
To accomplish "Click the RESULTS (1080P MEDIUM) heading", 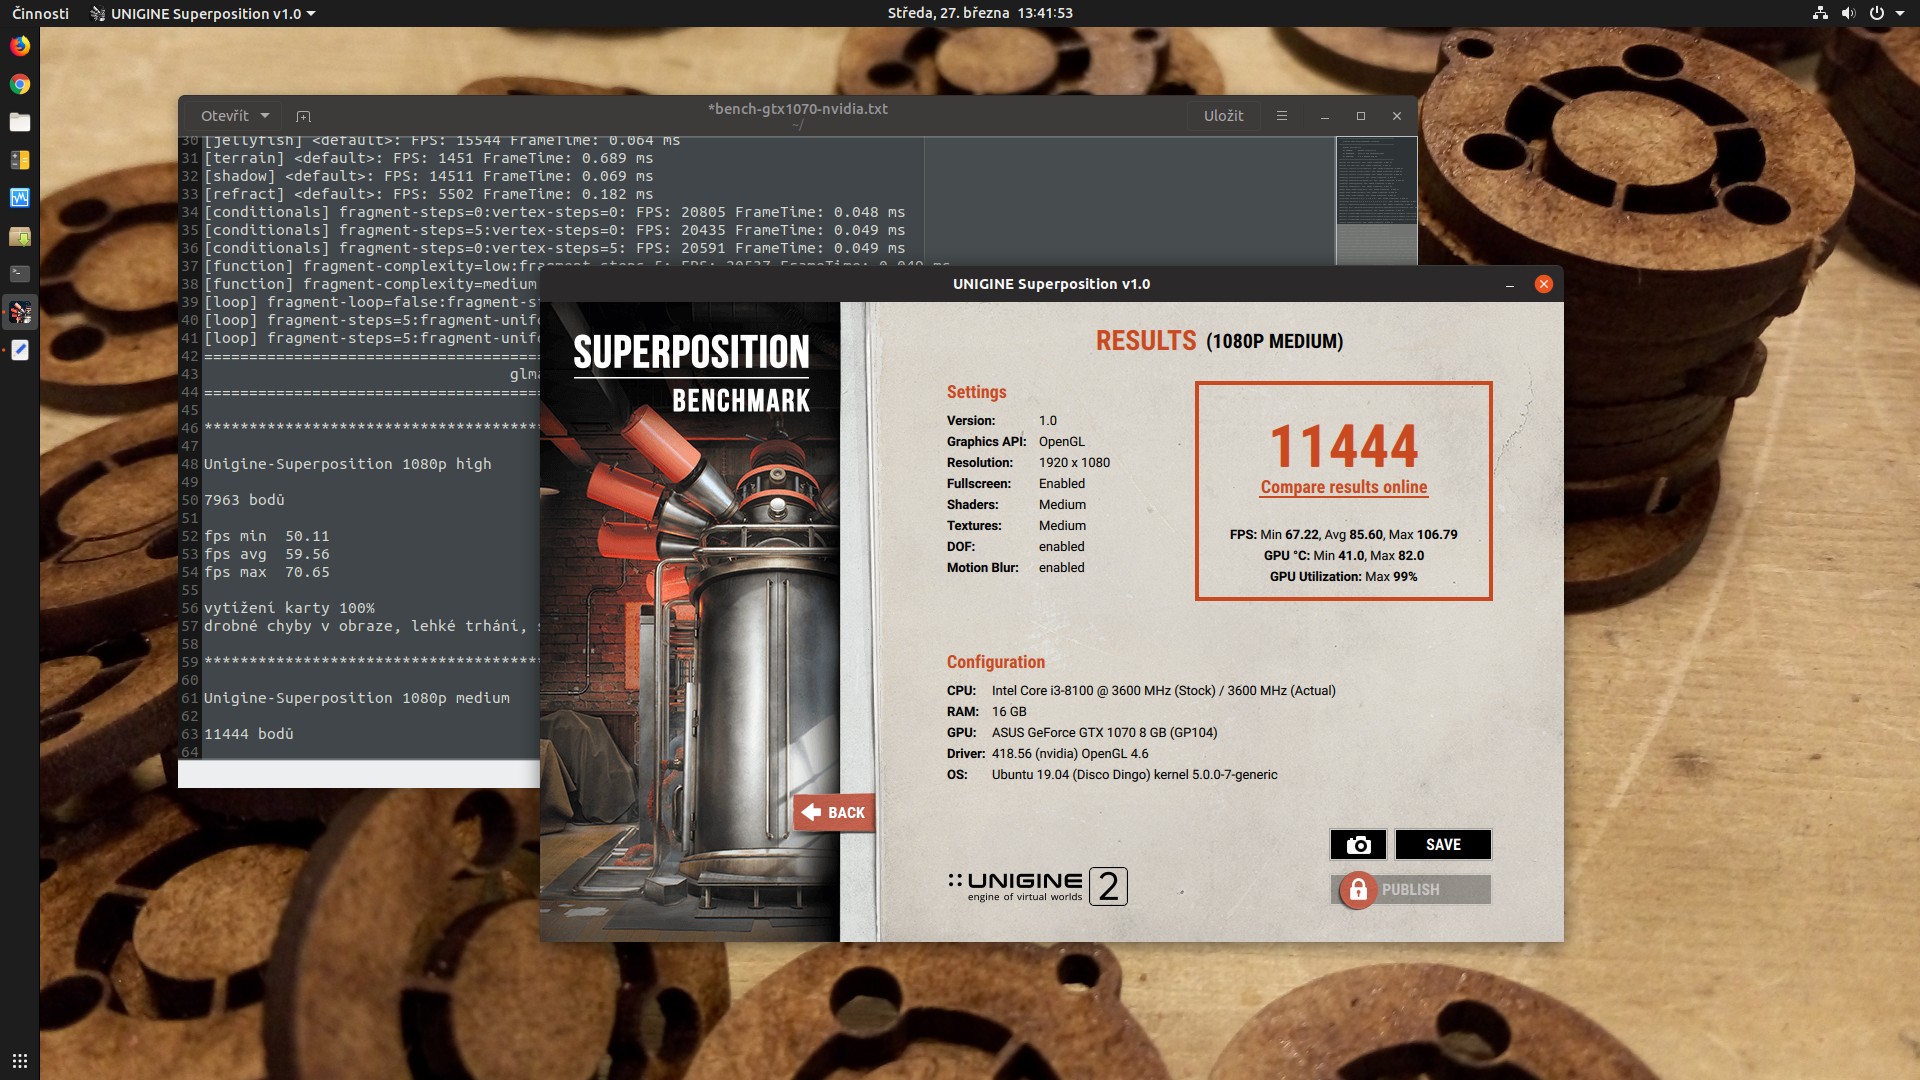I will click(1219, 341).
